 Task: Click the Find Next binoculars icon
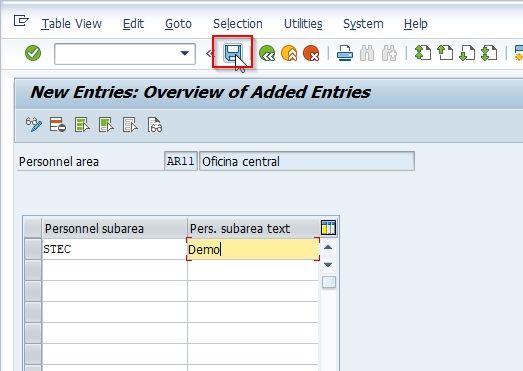click(x=389, y=53)
